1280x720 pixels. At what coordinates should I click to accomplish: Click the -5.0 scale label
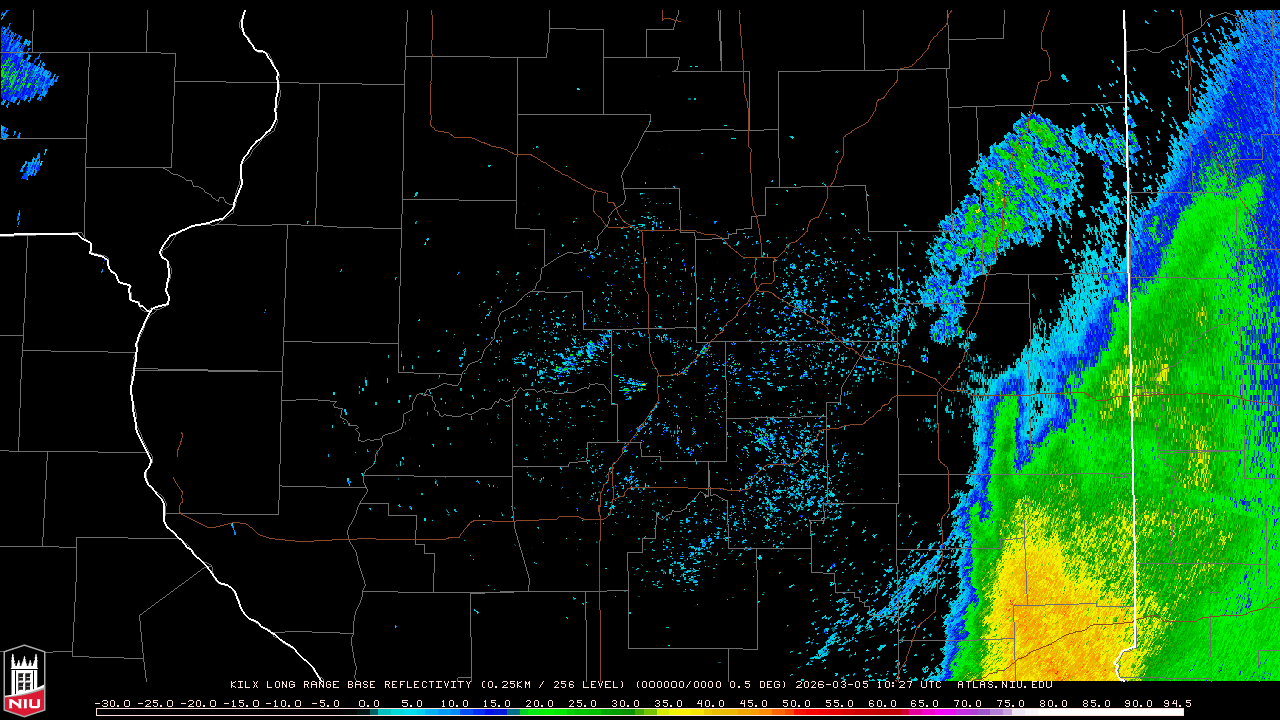click(x=324, y=704)
